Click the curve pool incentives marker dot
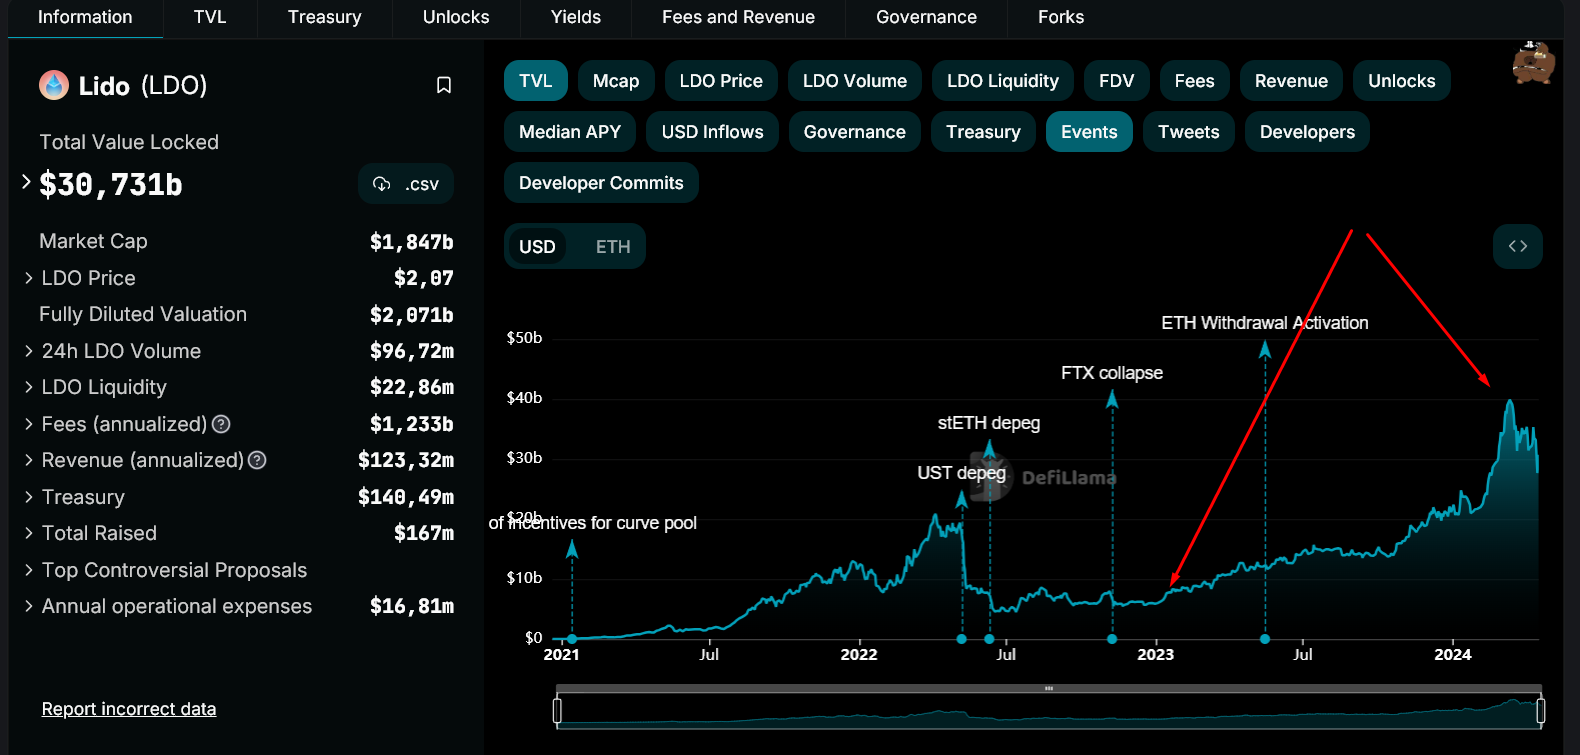 point(572,639)
